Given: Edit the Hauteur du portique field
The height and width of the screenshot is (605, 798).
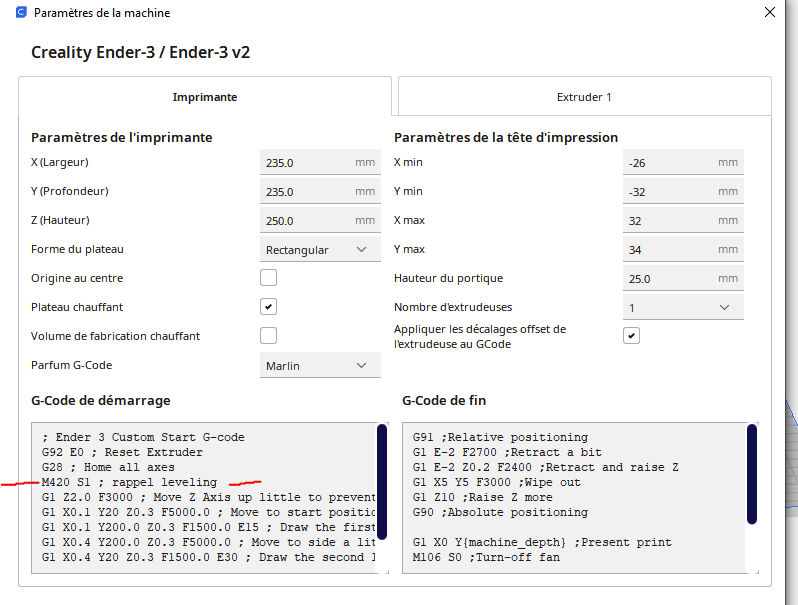Looking at the screenshot, I should point(683,279).
